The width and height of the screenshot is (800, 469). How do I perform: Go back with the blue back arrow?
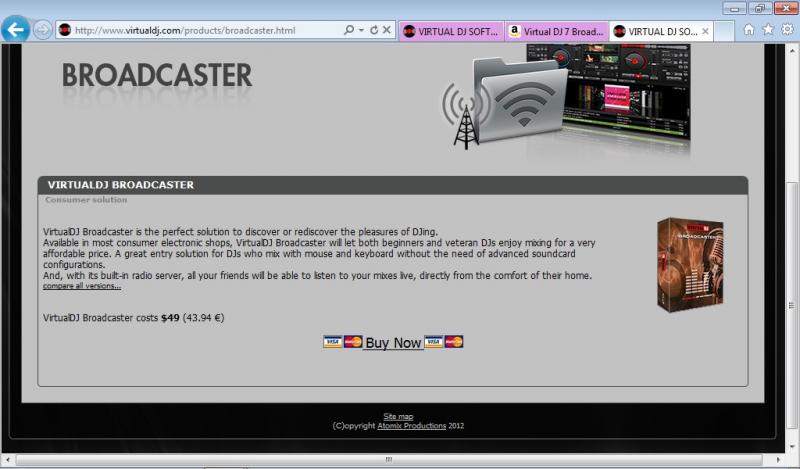(15, 29)
